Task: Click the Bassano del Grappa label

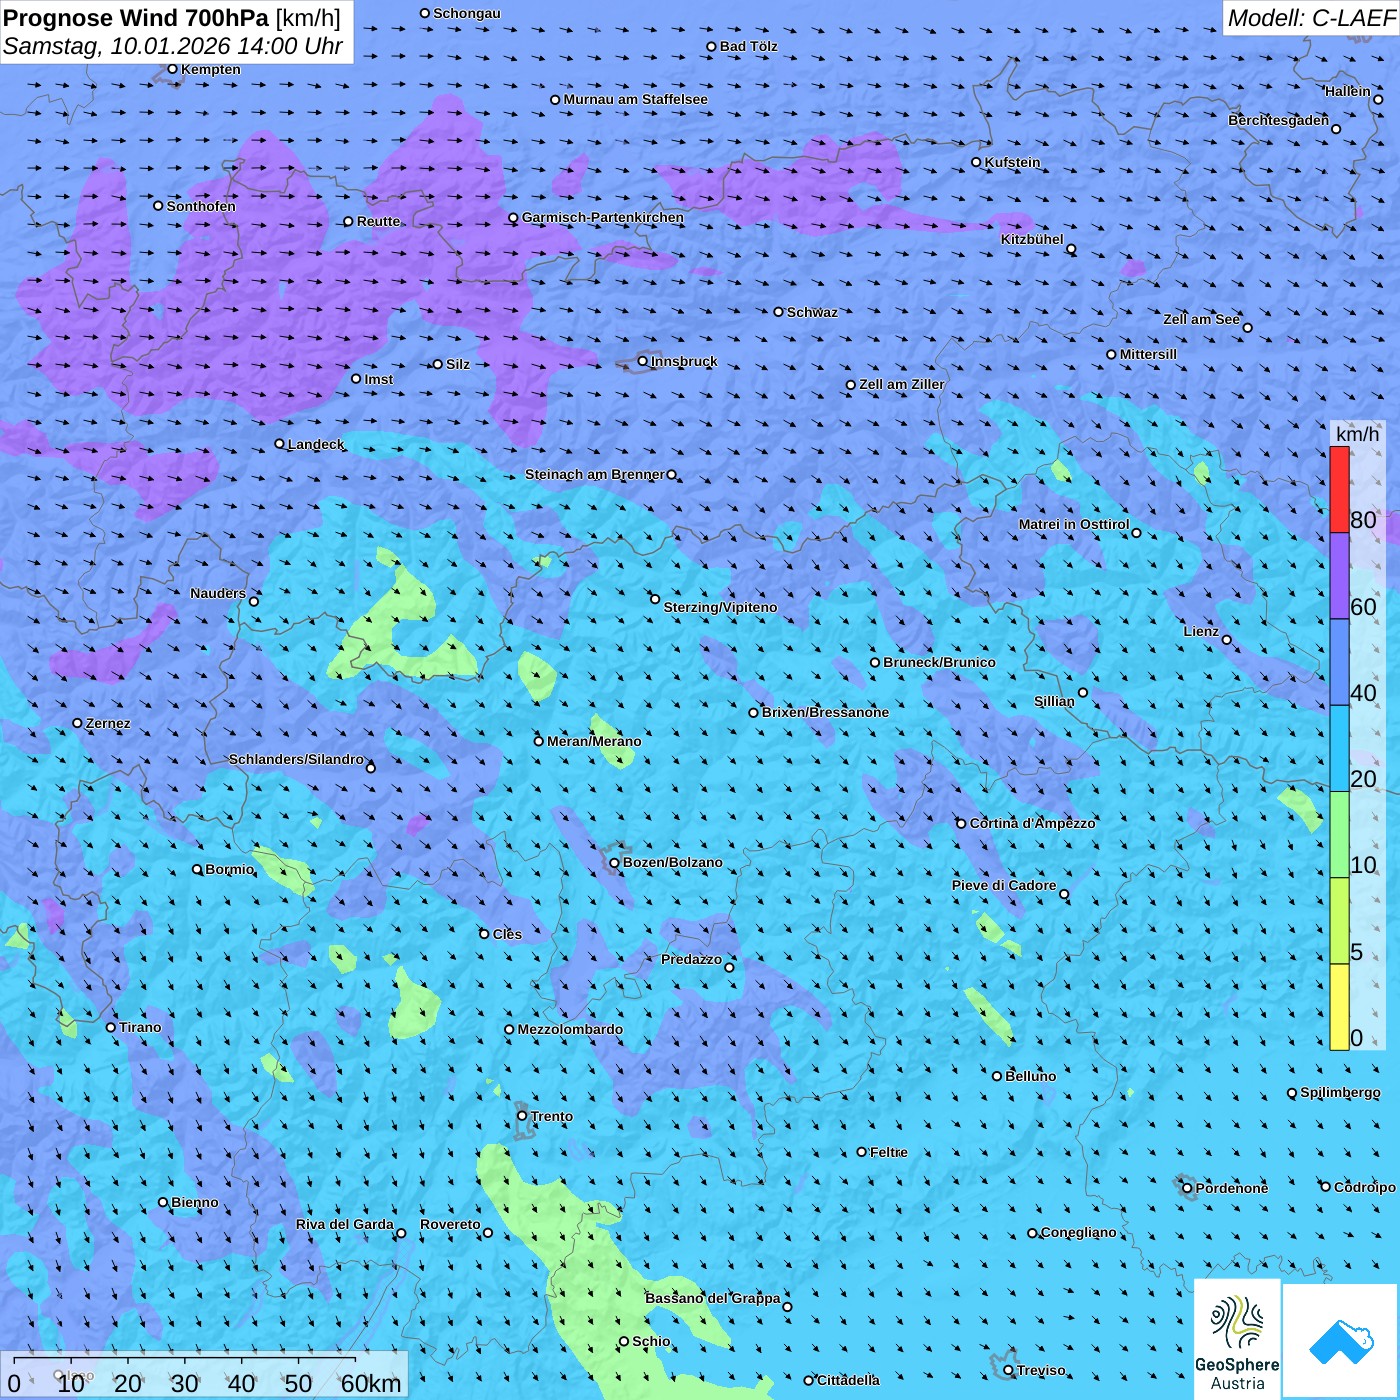Action: (x=712, y=1298)
